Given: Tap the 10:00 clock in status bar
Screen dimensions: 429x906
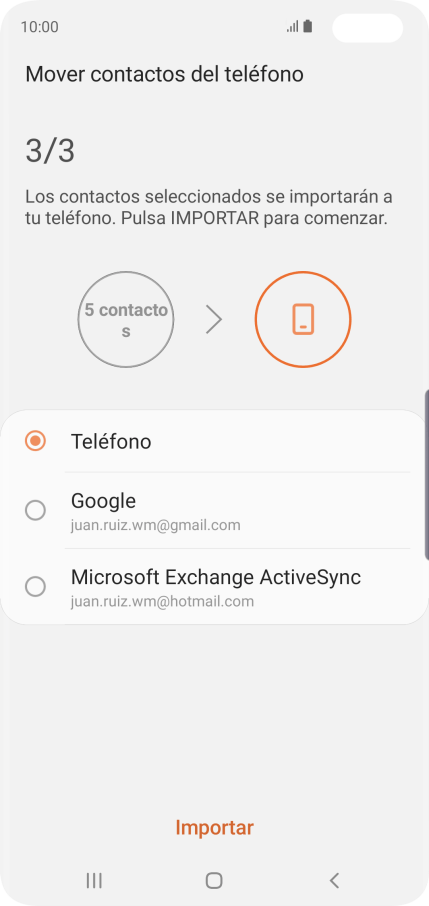Looking at the screenshot, I should coord(39,27).
